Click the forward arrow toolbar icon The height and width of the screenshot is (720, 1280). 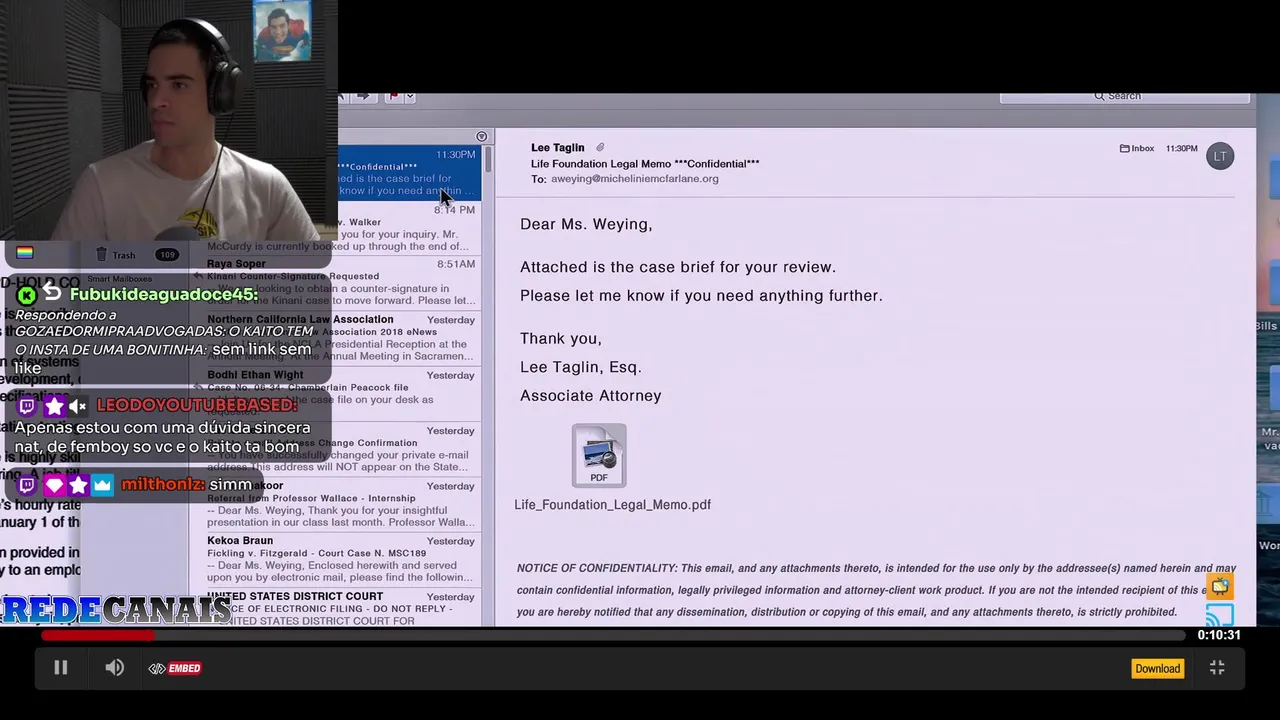coord(364,96)
